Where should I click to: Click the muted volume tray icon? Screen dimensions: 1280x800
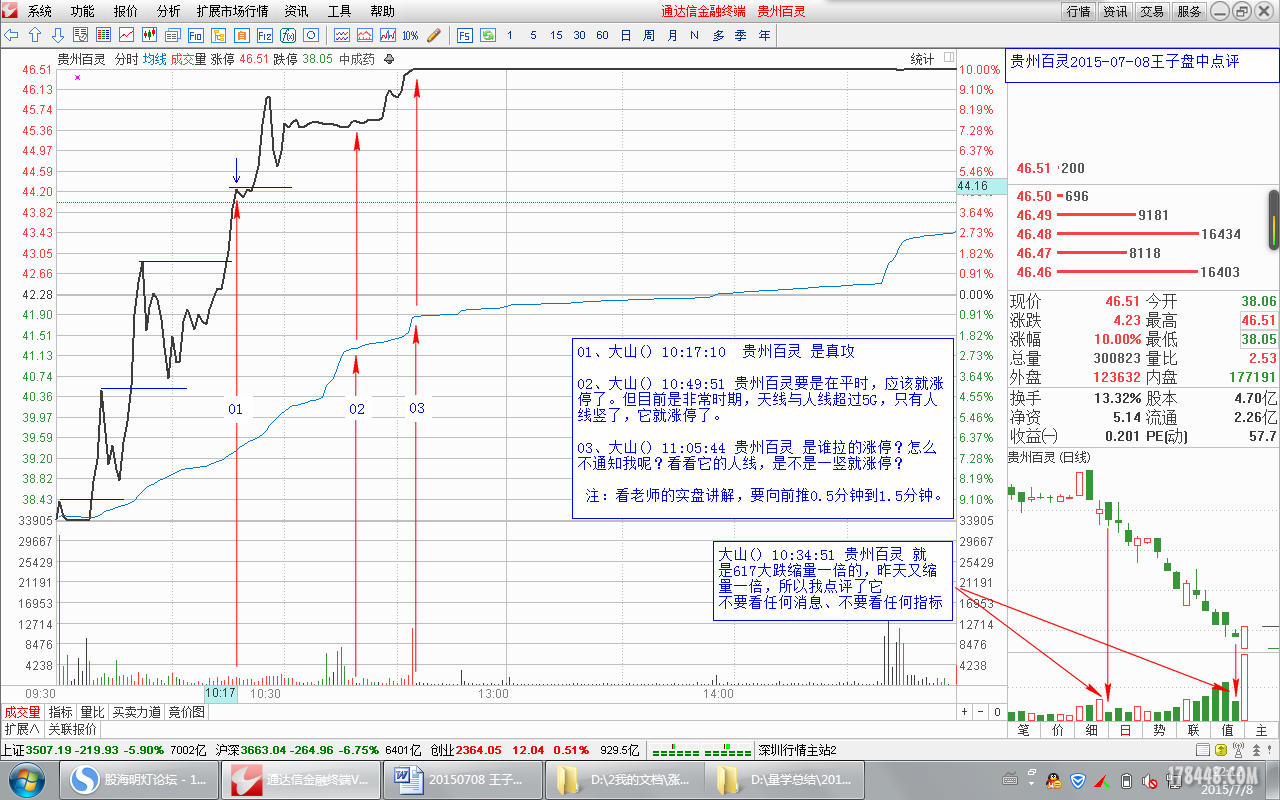tap(1149, 781)
